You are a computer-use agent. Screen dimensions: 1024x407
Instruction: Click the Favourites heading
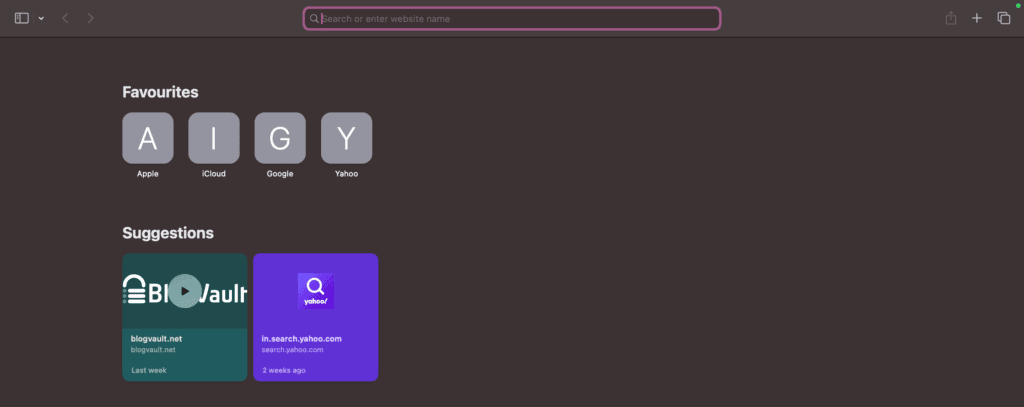pyautogui.click(x=160, y=92)
